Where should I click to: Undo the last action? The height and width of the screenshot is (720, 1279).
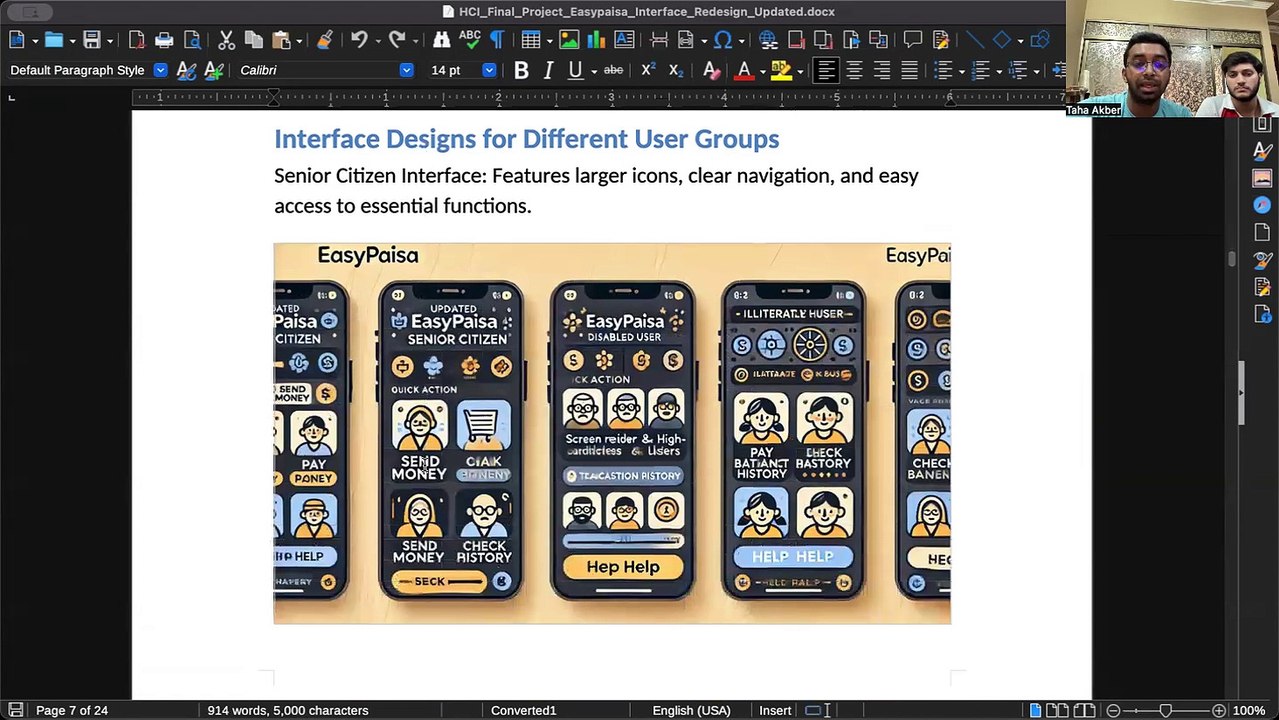(358, 40)
